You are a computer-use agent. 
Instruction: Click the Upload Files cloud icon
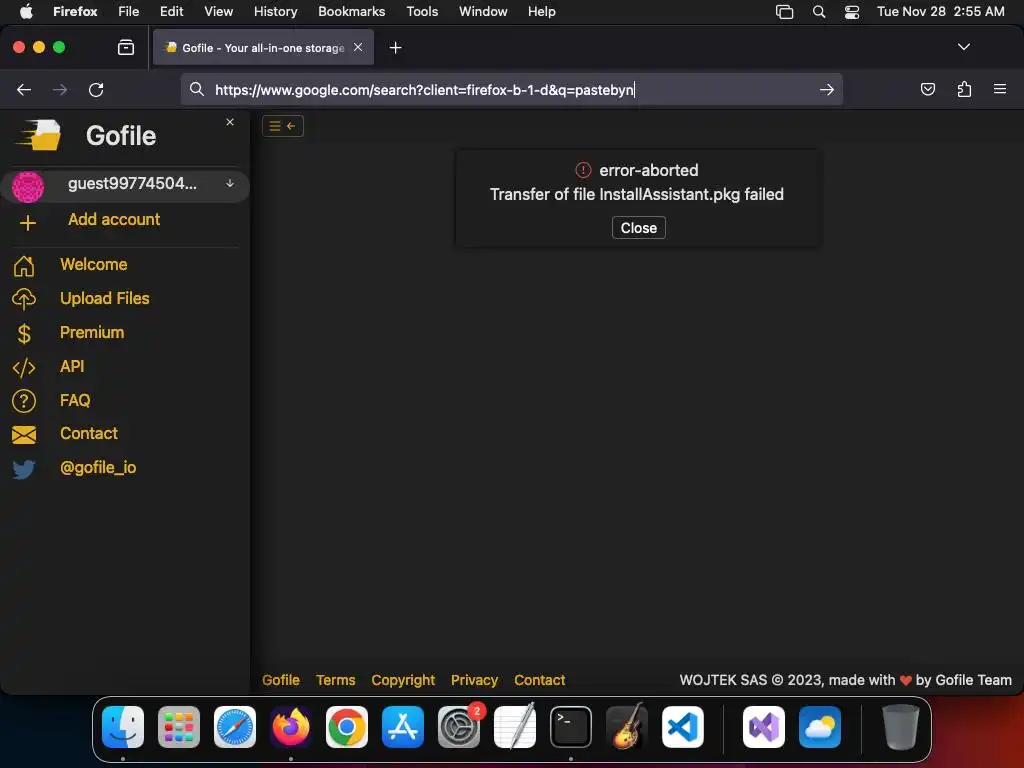point(24,299)
